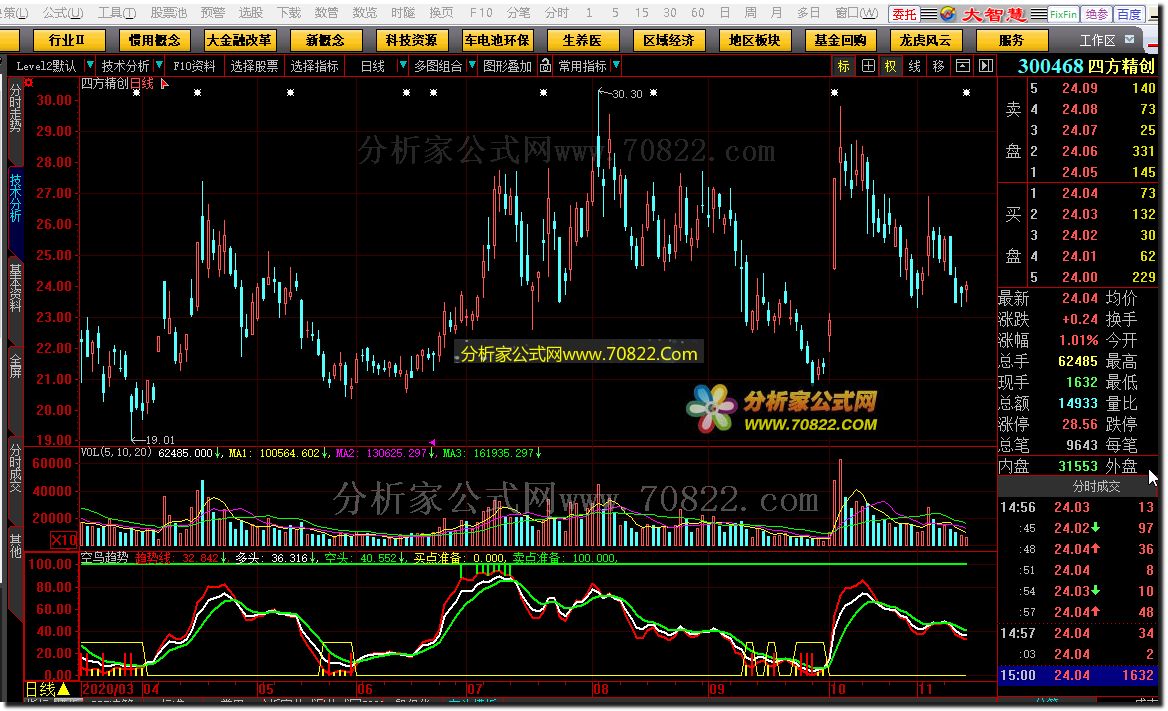Switch to 周 weekly period in menu bar
1168x711 pixels.
750,13
